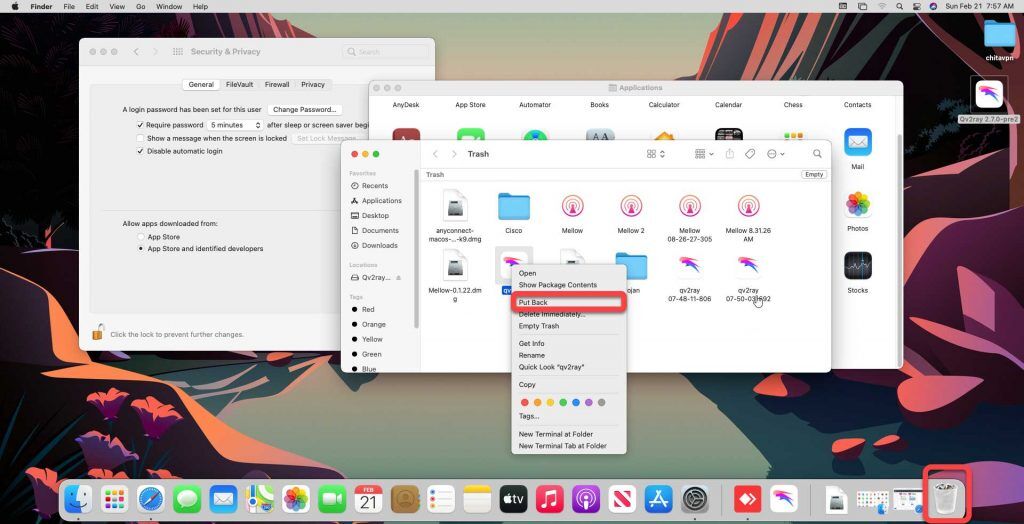Click the Change Password button

pyautogui.click(x=304, y=109)
